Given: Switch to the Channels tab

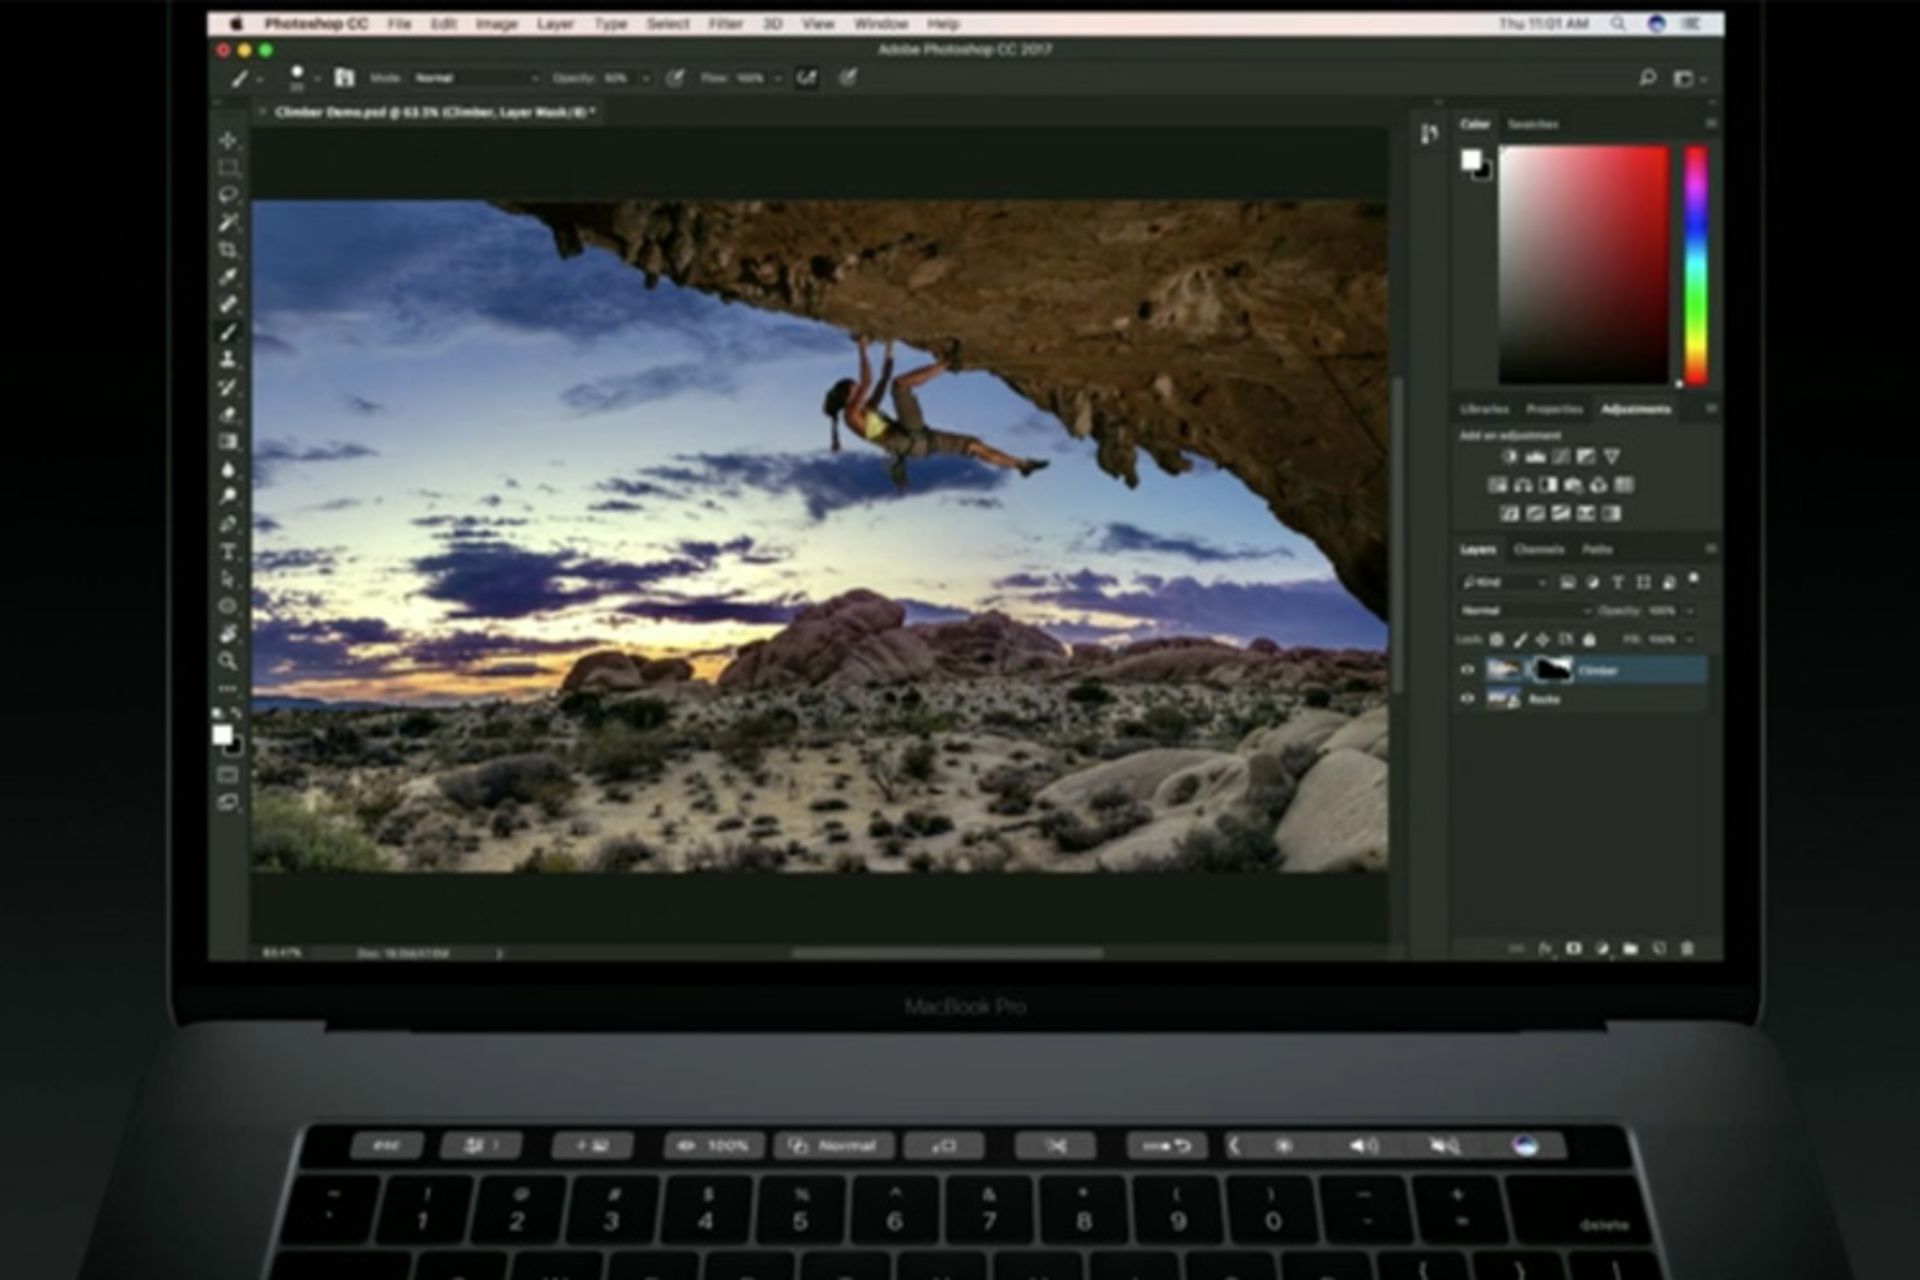Looking at the screenshot, I should pyautogui.click(x=1540, y=553).
